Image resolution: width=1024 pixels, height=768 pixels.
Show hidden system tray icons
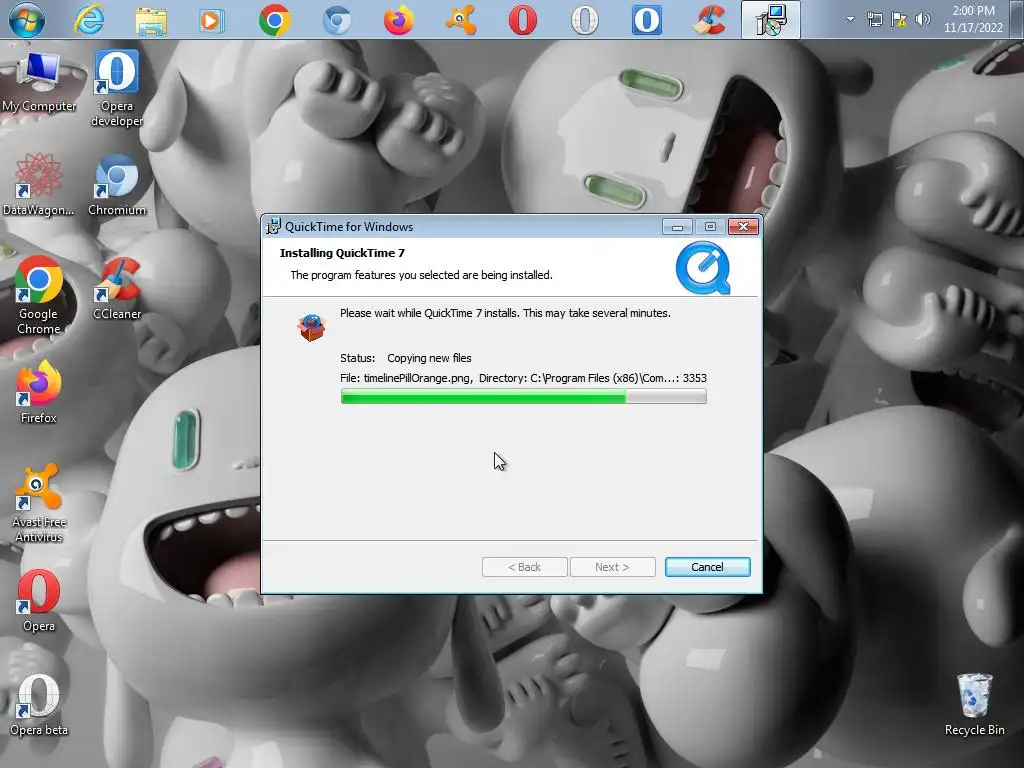[x=850, y=19]
